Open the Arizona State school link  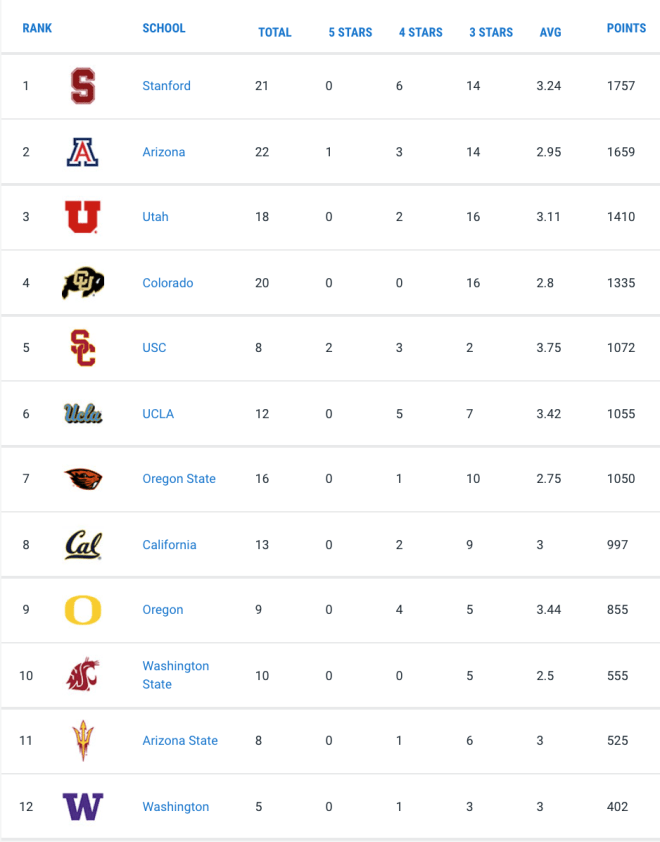180,741
